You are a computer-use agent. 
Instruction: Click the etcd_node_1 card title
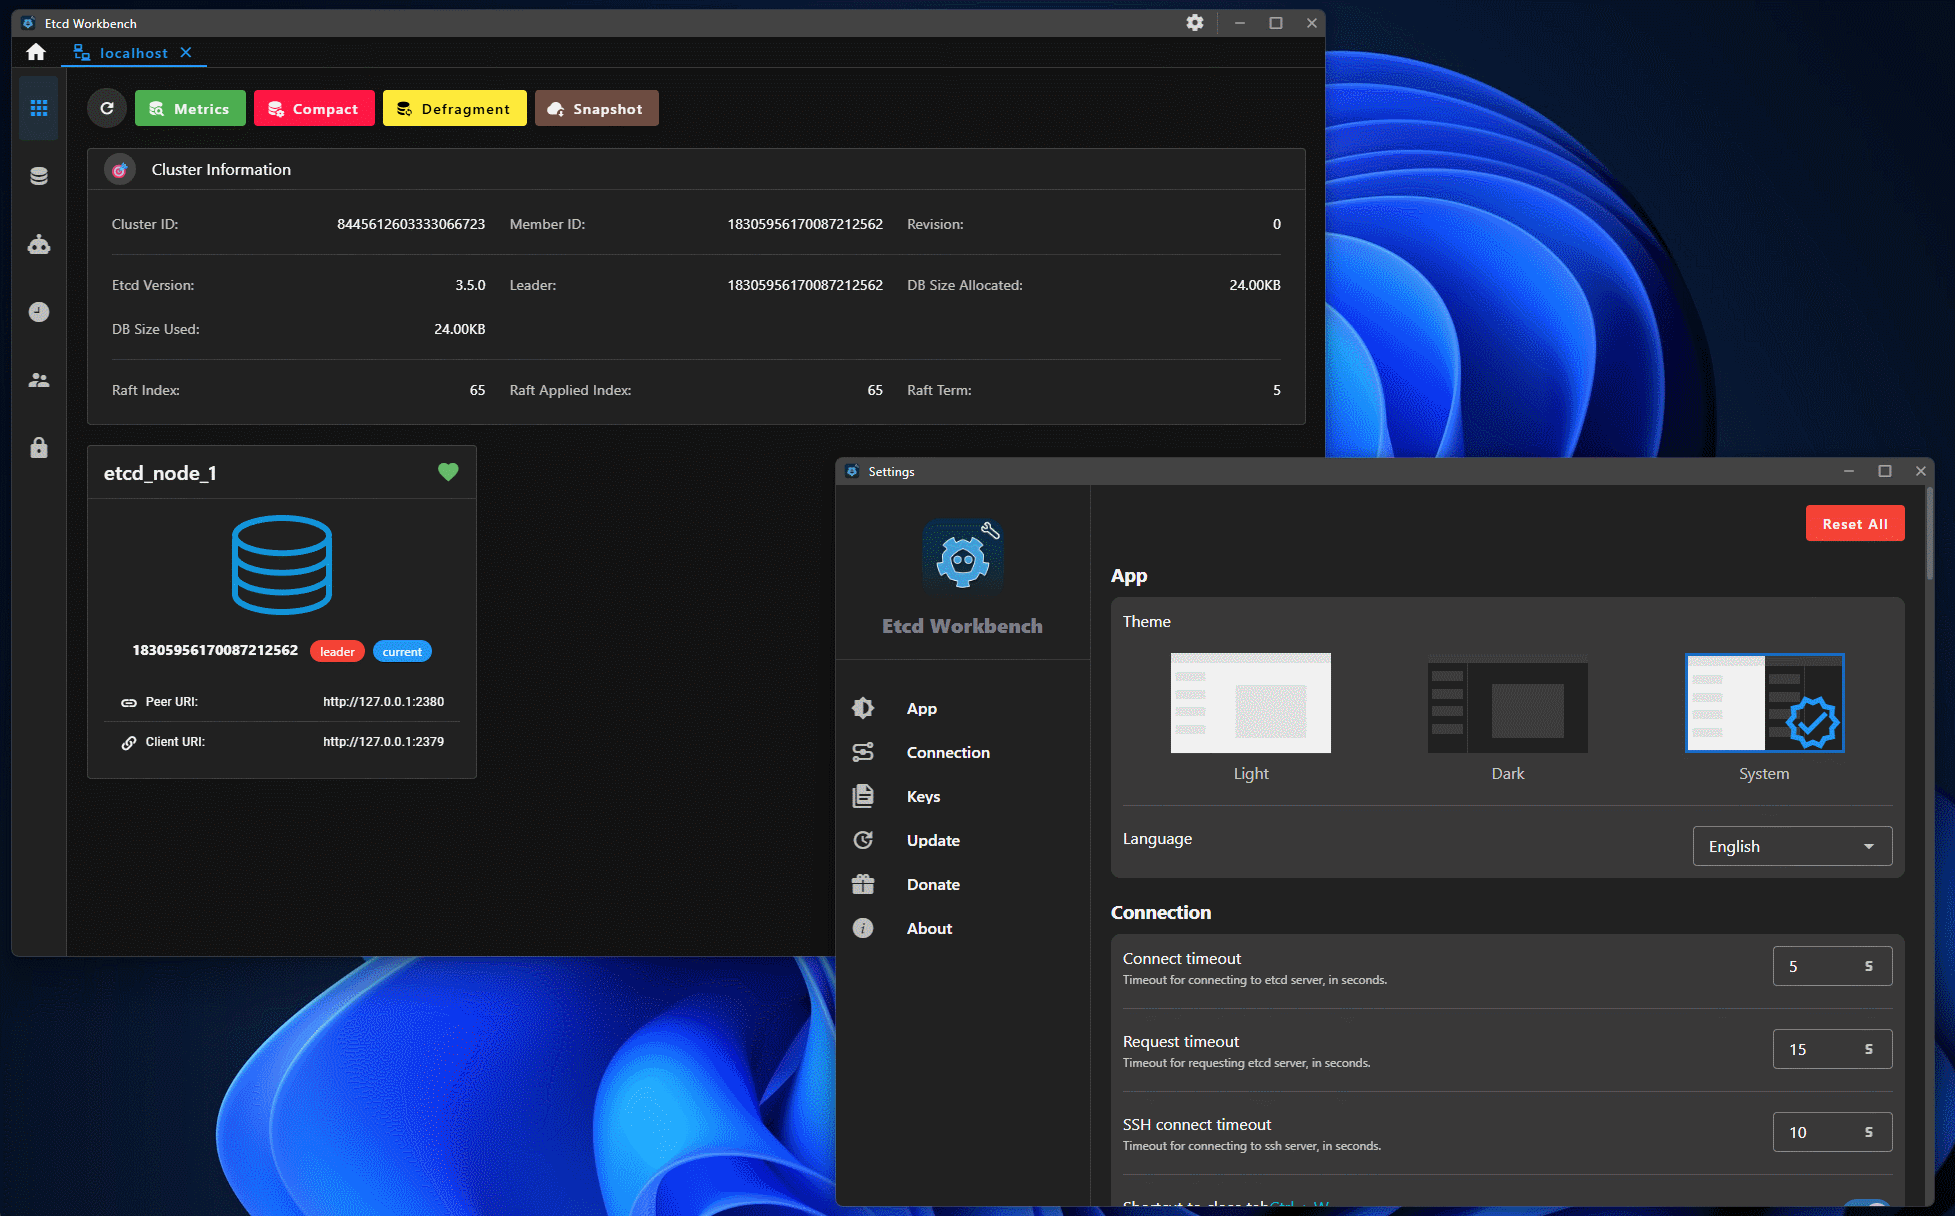pyautogui.click(x=160, y=473)
